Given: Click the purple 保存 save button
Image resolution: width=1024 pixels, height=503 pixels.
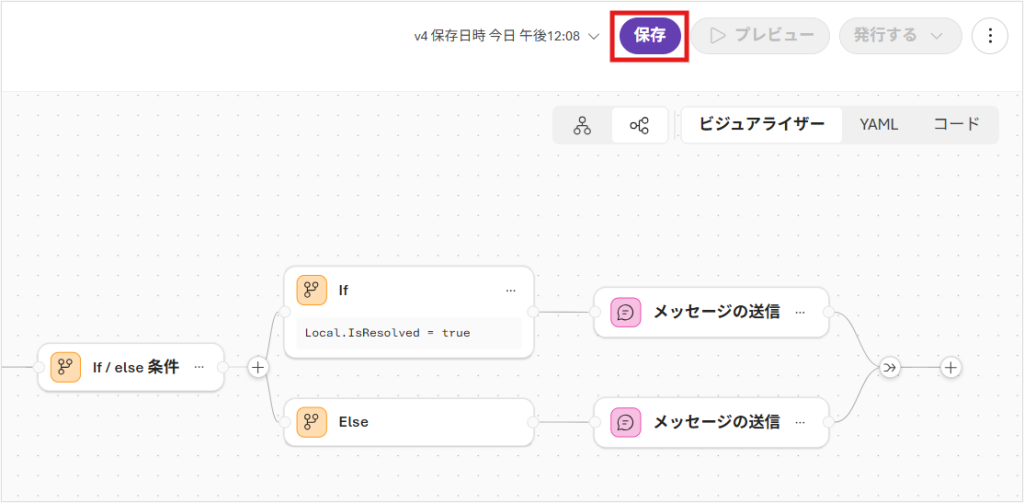Looking at the screenshot, I should (x=650, y=35).
